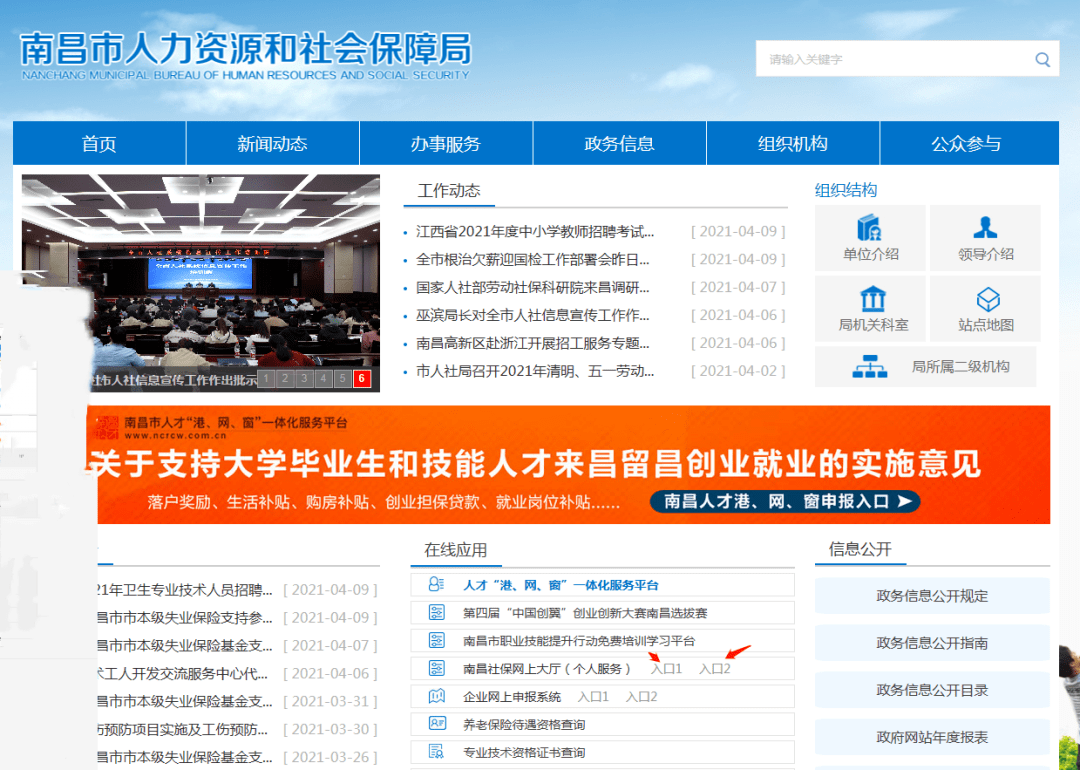Click 入口2 for 企业网上申报系统

pyautogui.click(x=641, y=696)
